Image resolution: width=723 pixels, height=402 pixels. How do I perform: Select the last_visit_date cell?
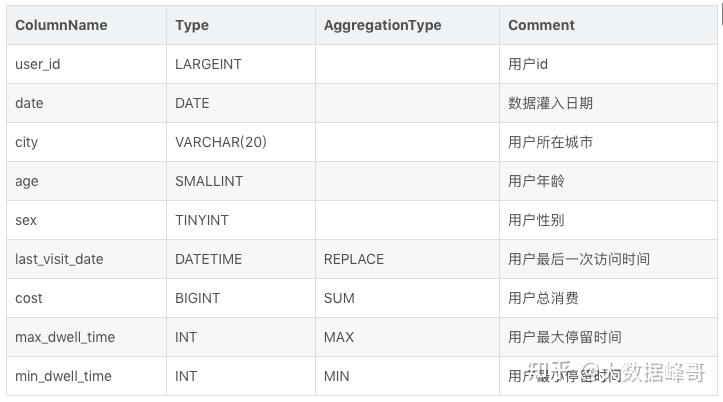pyautogui.click(x=59, y=259)
